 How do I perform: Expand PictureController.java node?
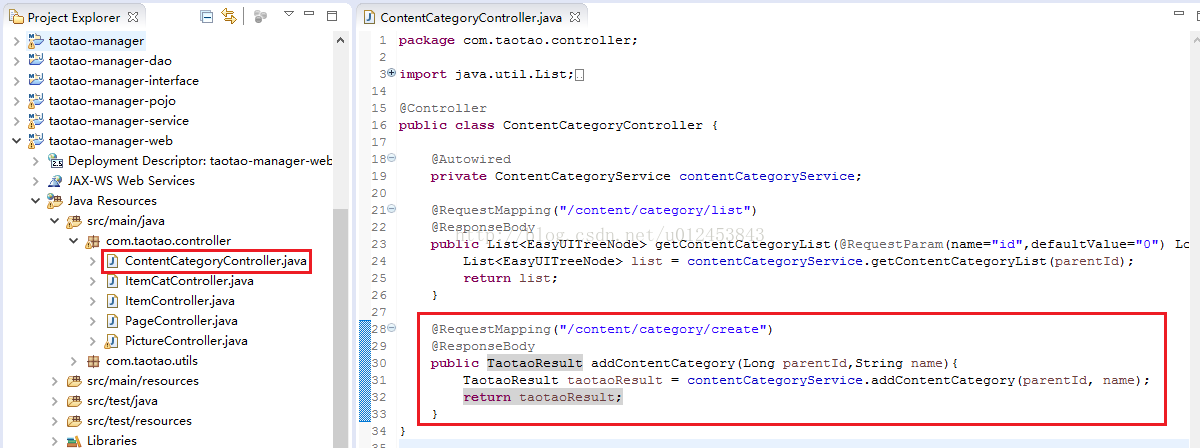(x=93, y=341)
